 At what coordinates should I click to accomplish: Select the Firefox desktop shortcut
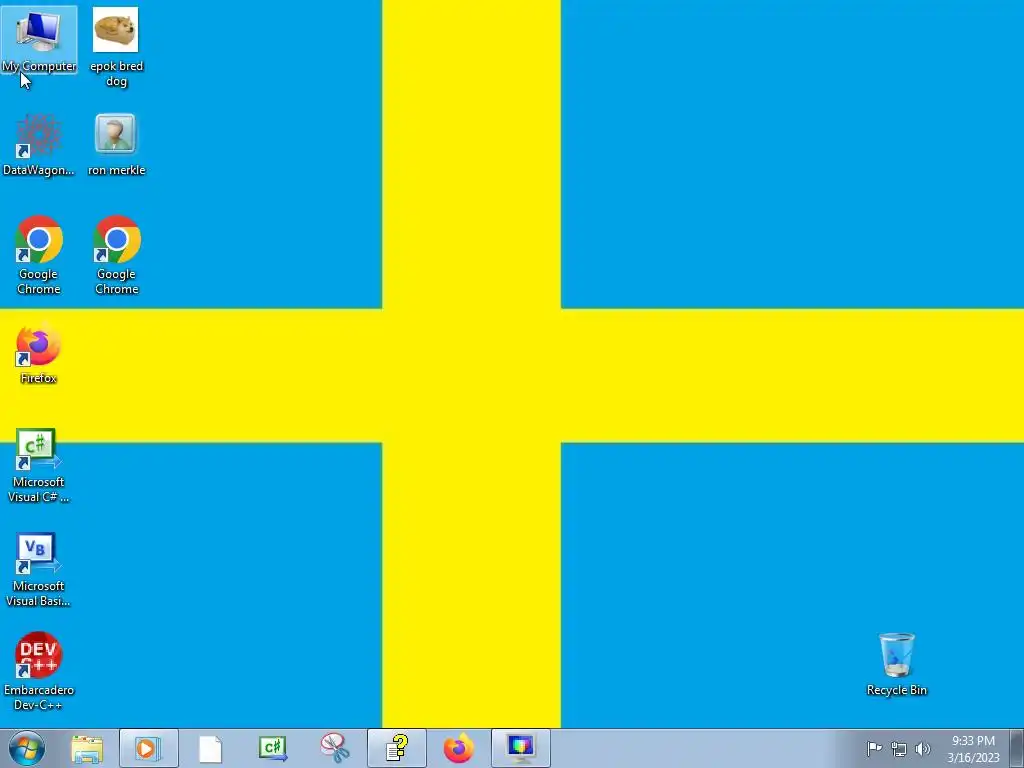pos(39,353)
